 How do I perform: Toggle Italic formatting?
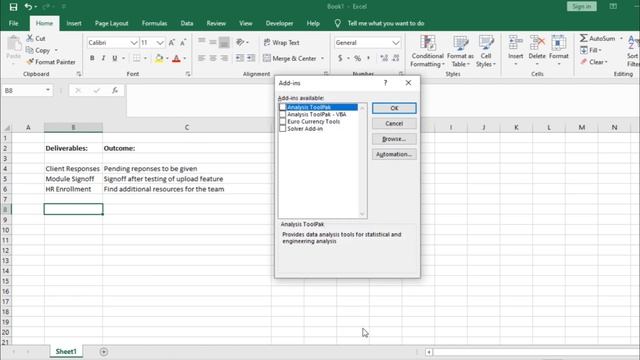coord(103,58)
